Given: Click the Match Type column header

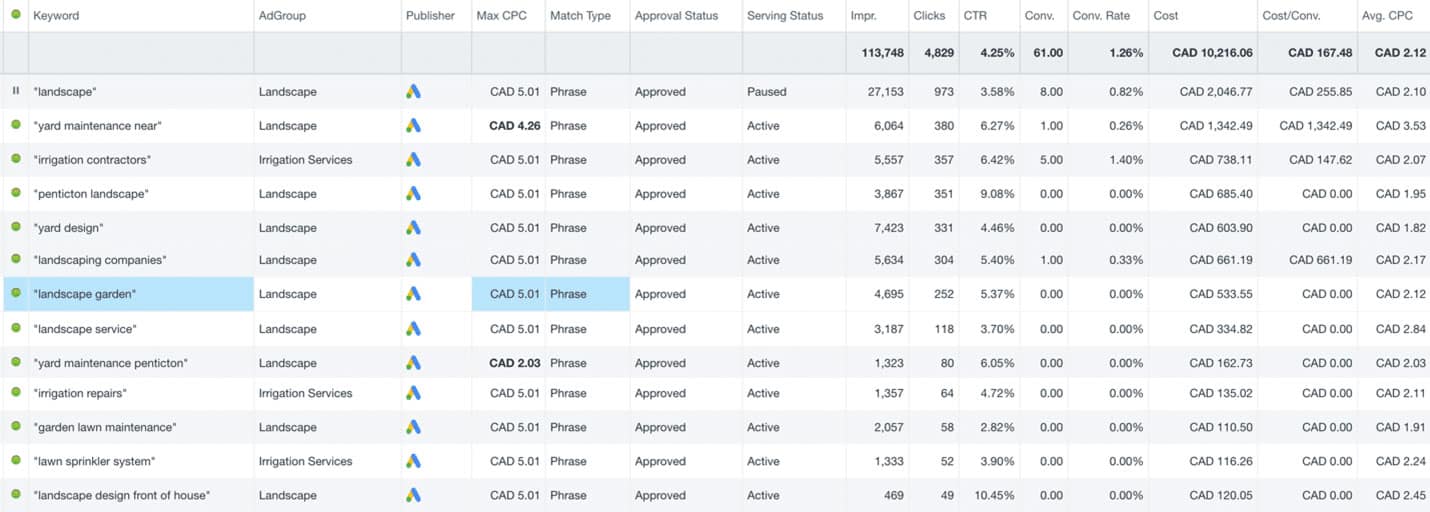Looking at the screenshot, I should pos(580,16).
